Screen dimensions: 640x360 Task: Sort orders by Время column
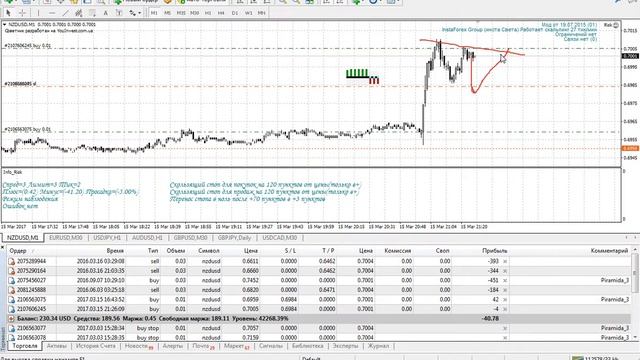[115, 251]
